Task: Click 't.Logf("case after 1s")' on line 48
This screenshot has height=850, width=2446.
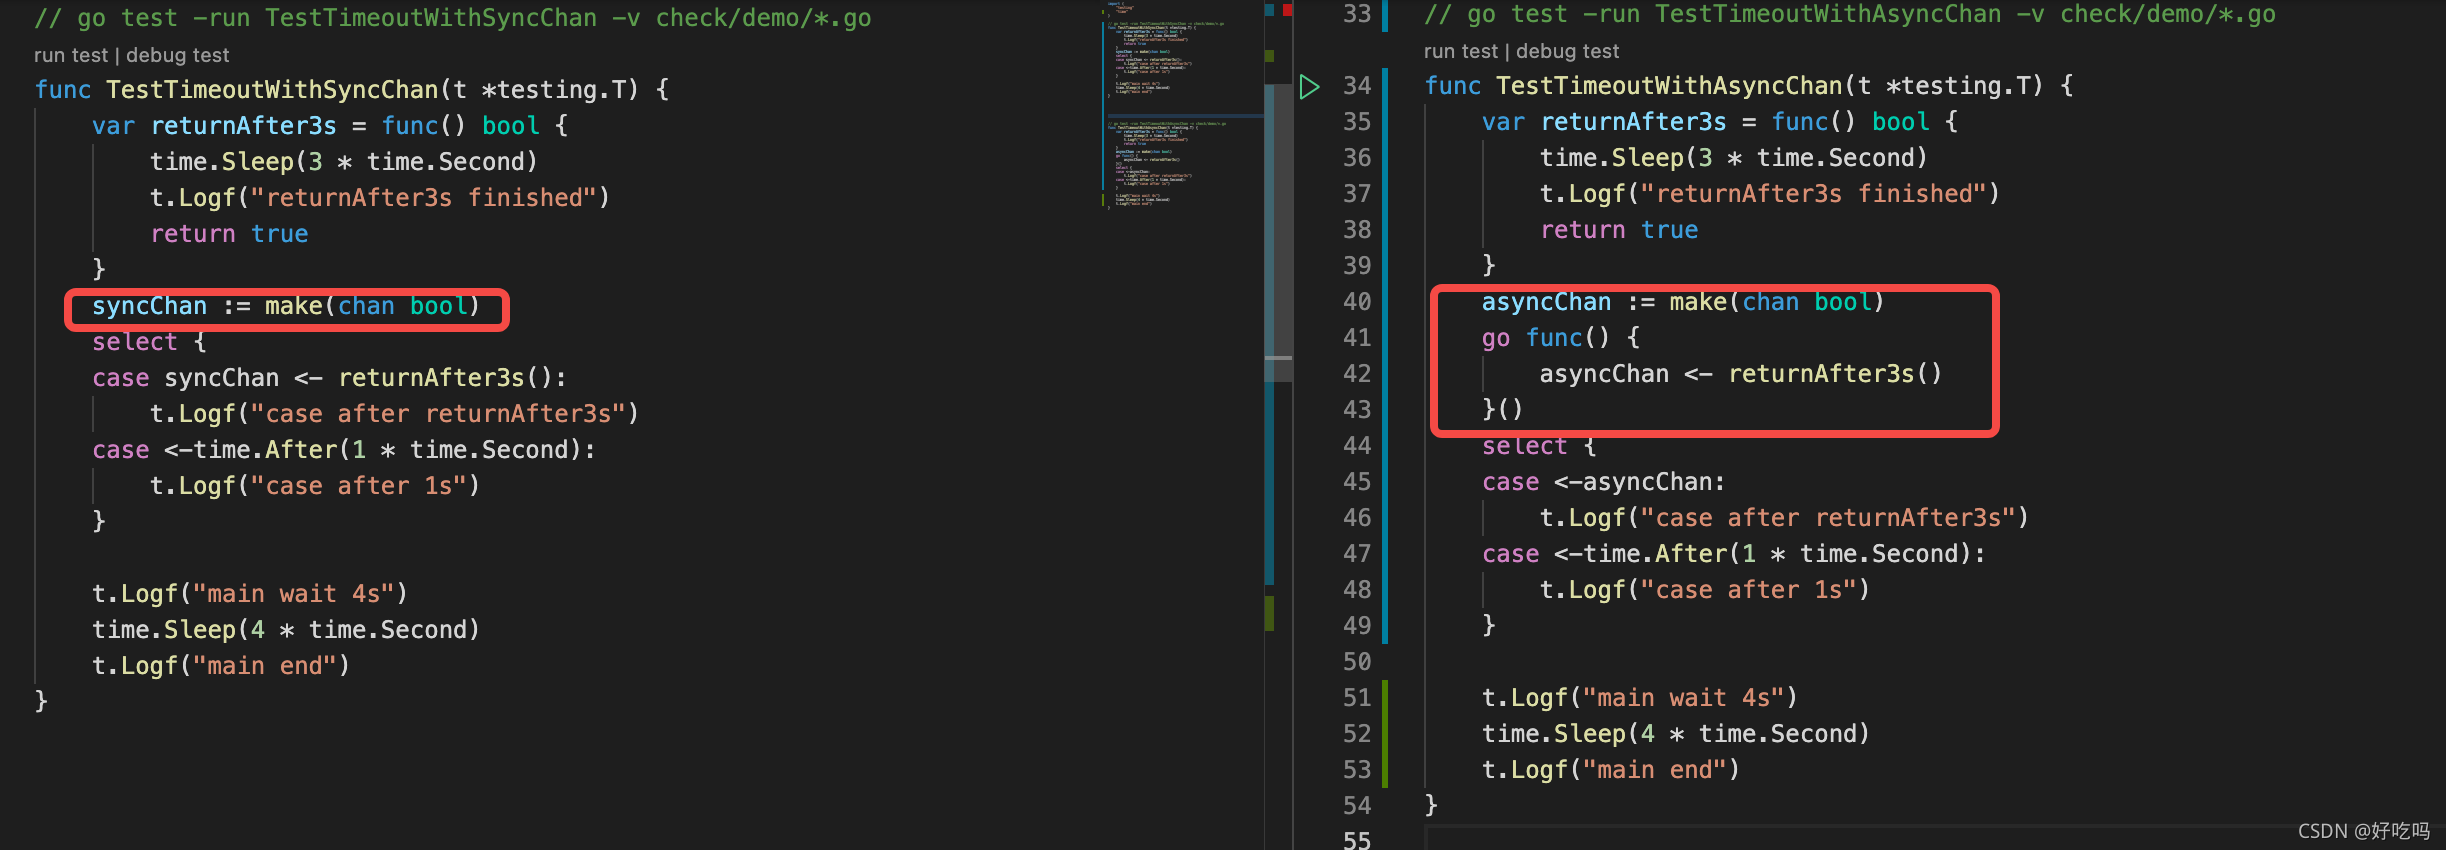Action: click(1705, 590)
